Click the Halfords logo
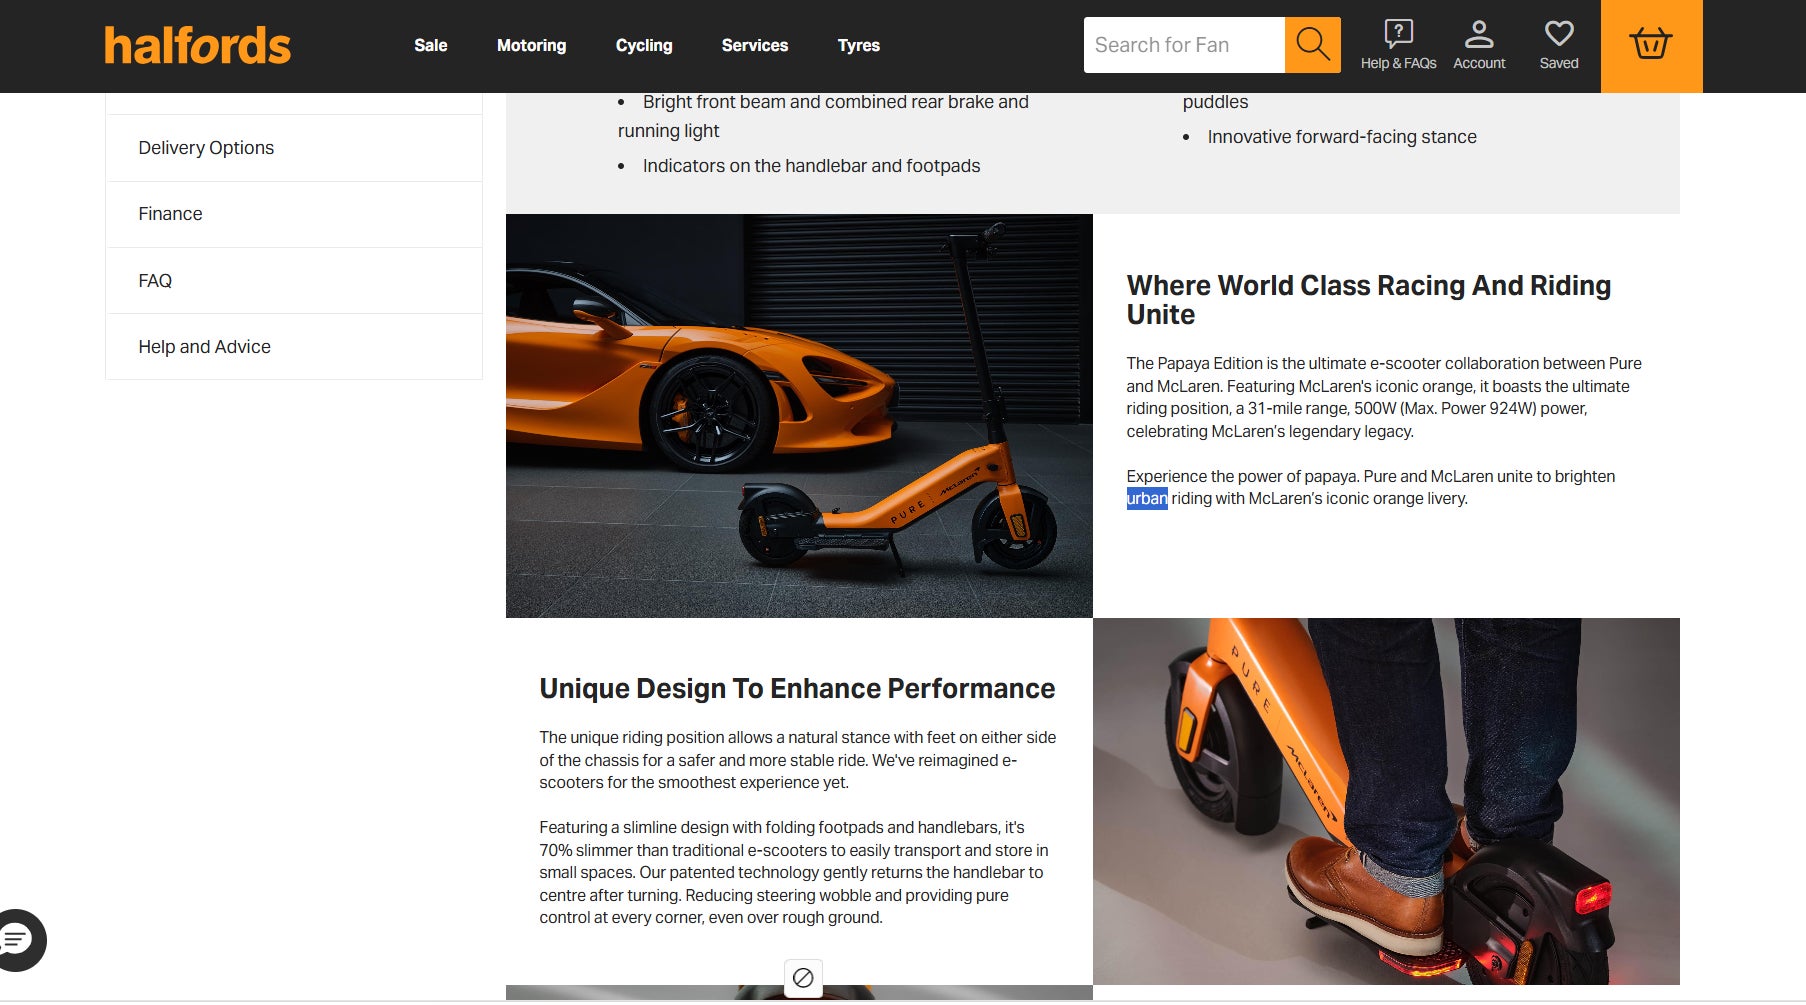 [198, 46]
